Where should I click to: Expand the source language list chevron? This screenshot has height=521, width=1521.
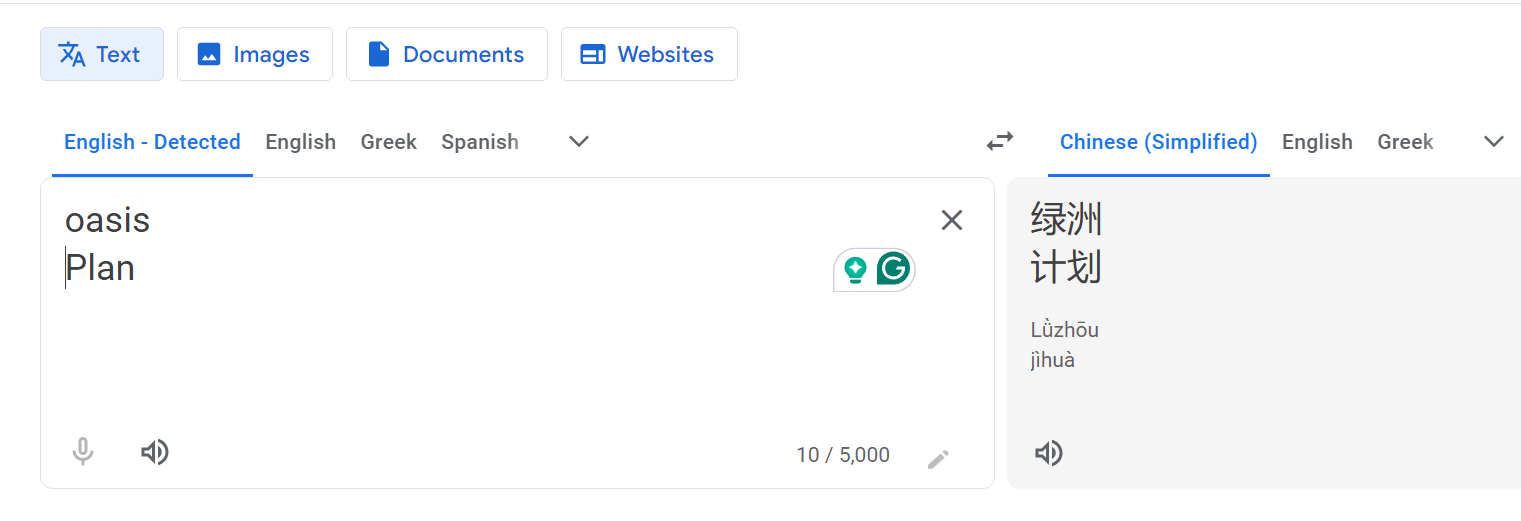(578, 142)
